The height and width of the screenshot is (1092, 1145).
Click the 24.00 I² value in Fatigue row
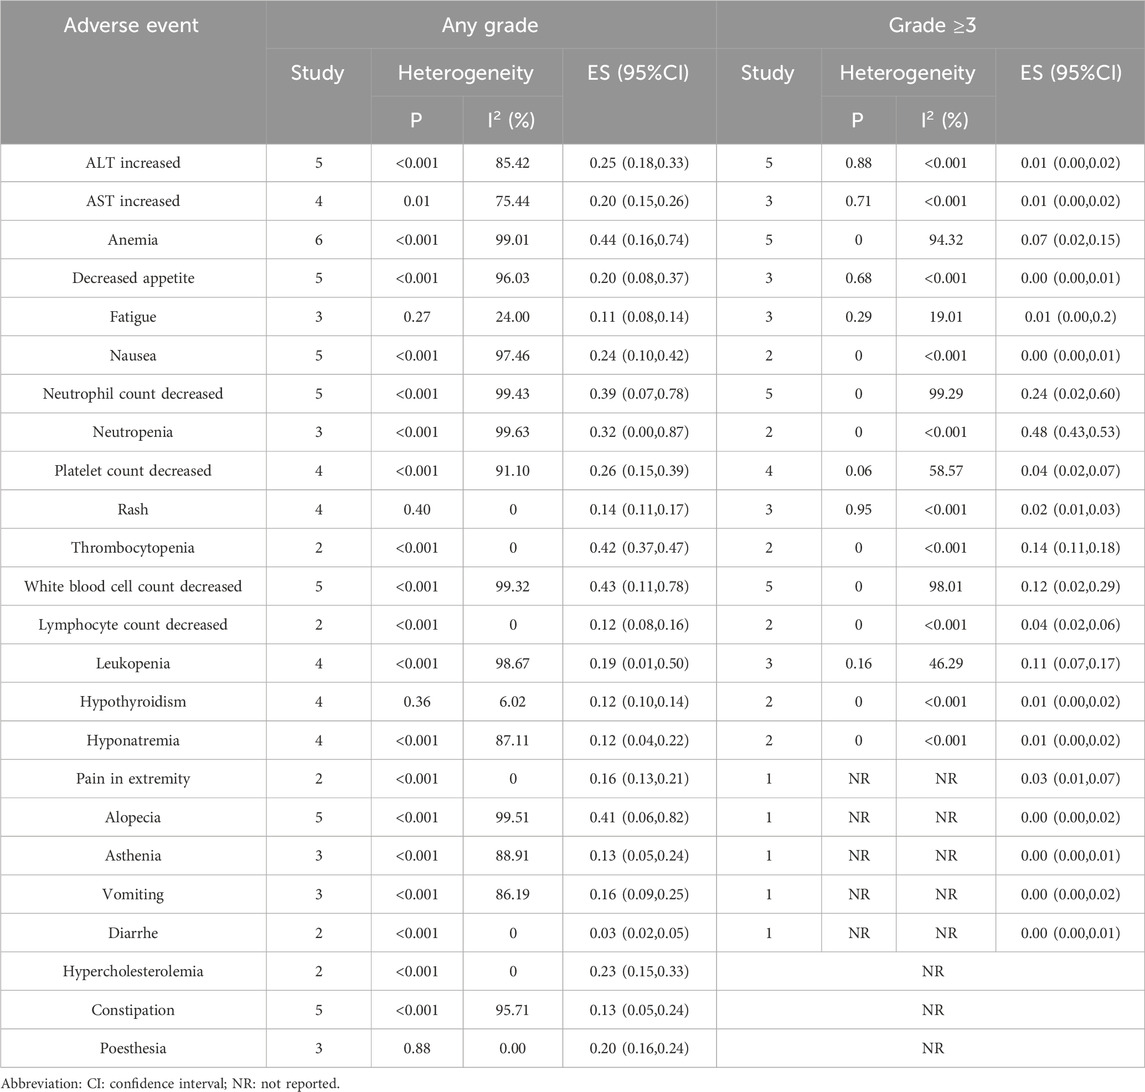coord(513,317)
